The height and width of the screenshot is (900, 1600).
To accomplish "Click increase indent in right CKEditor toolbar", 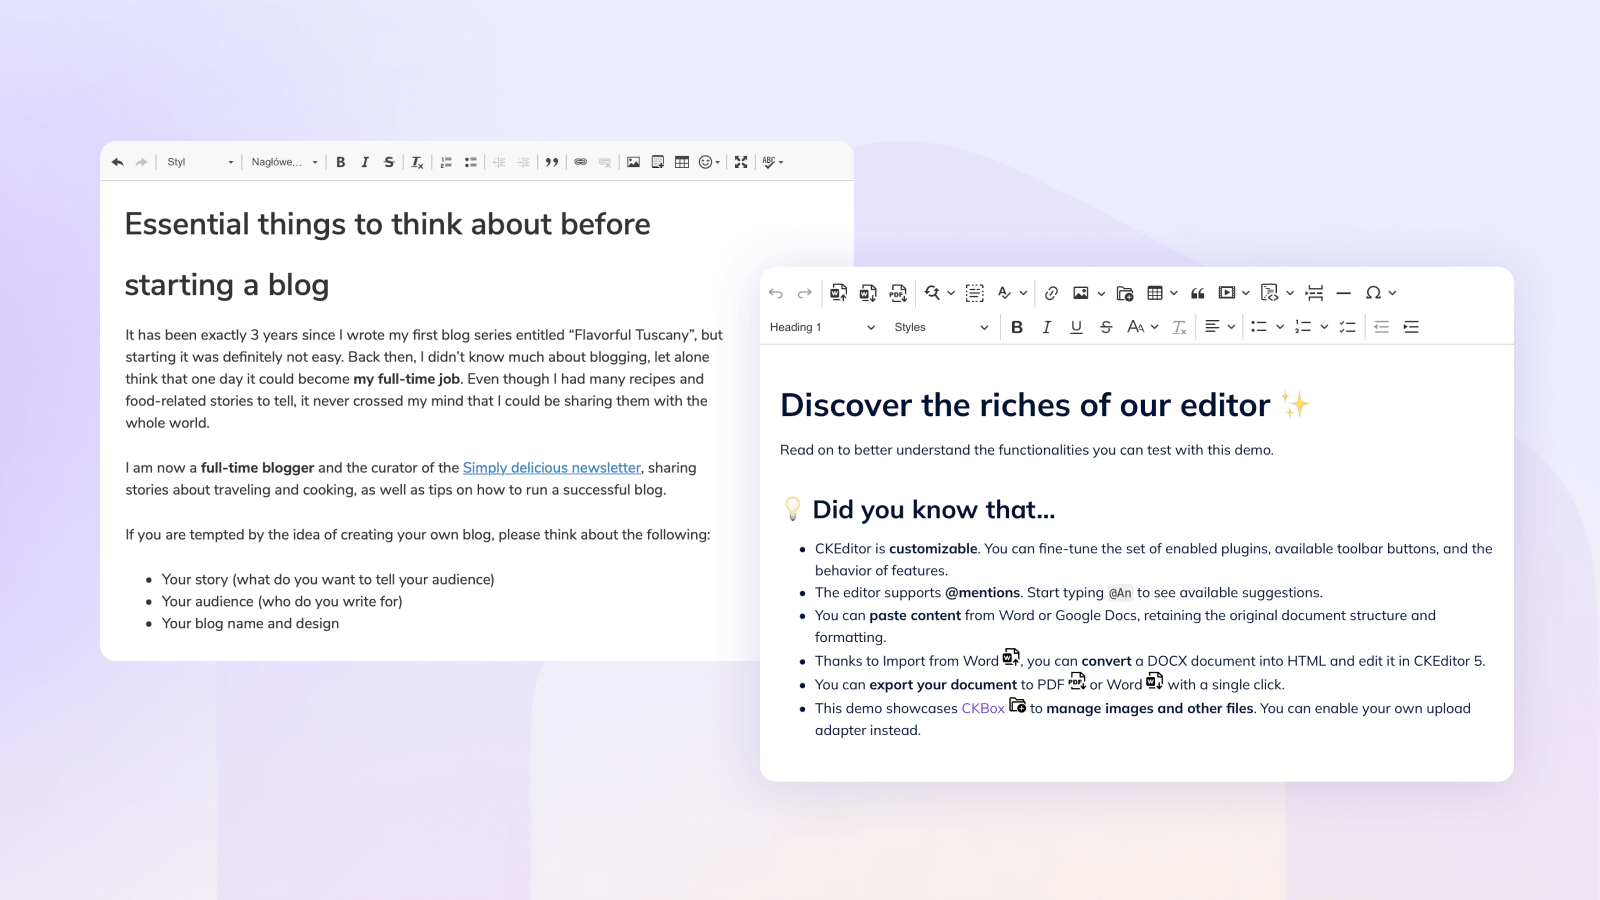I will click(1411, 327).
